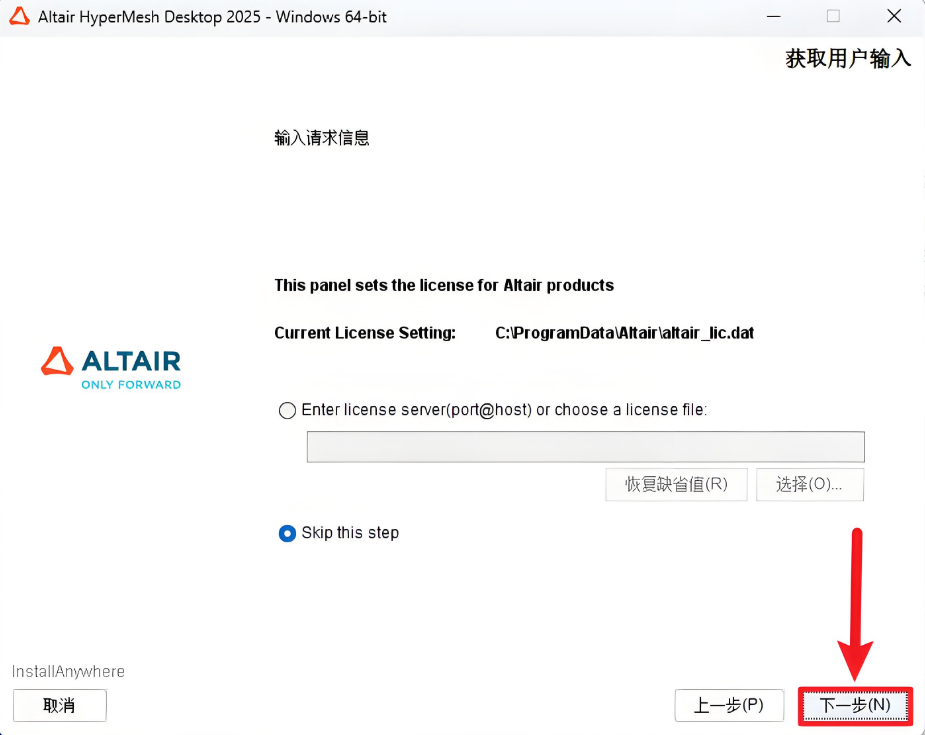Minimize the HyperMesh installer window
Screen dimensions: 925x735
click(x=773, y=17)
